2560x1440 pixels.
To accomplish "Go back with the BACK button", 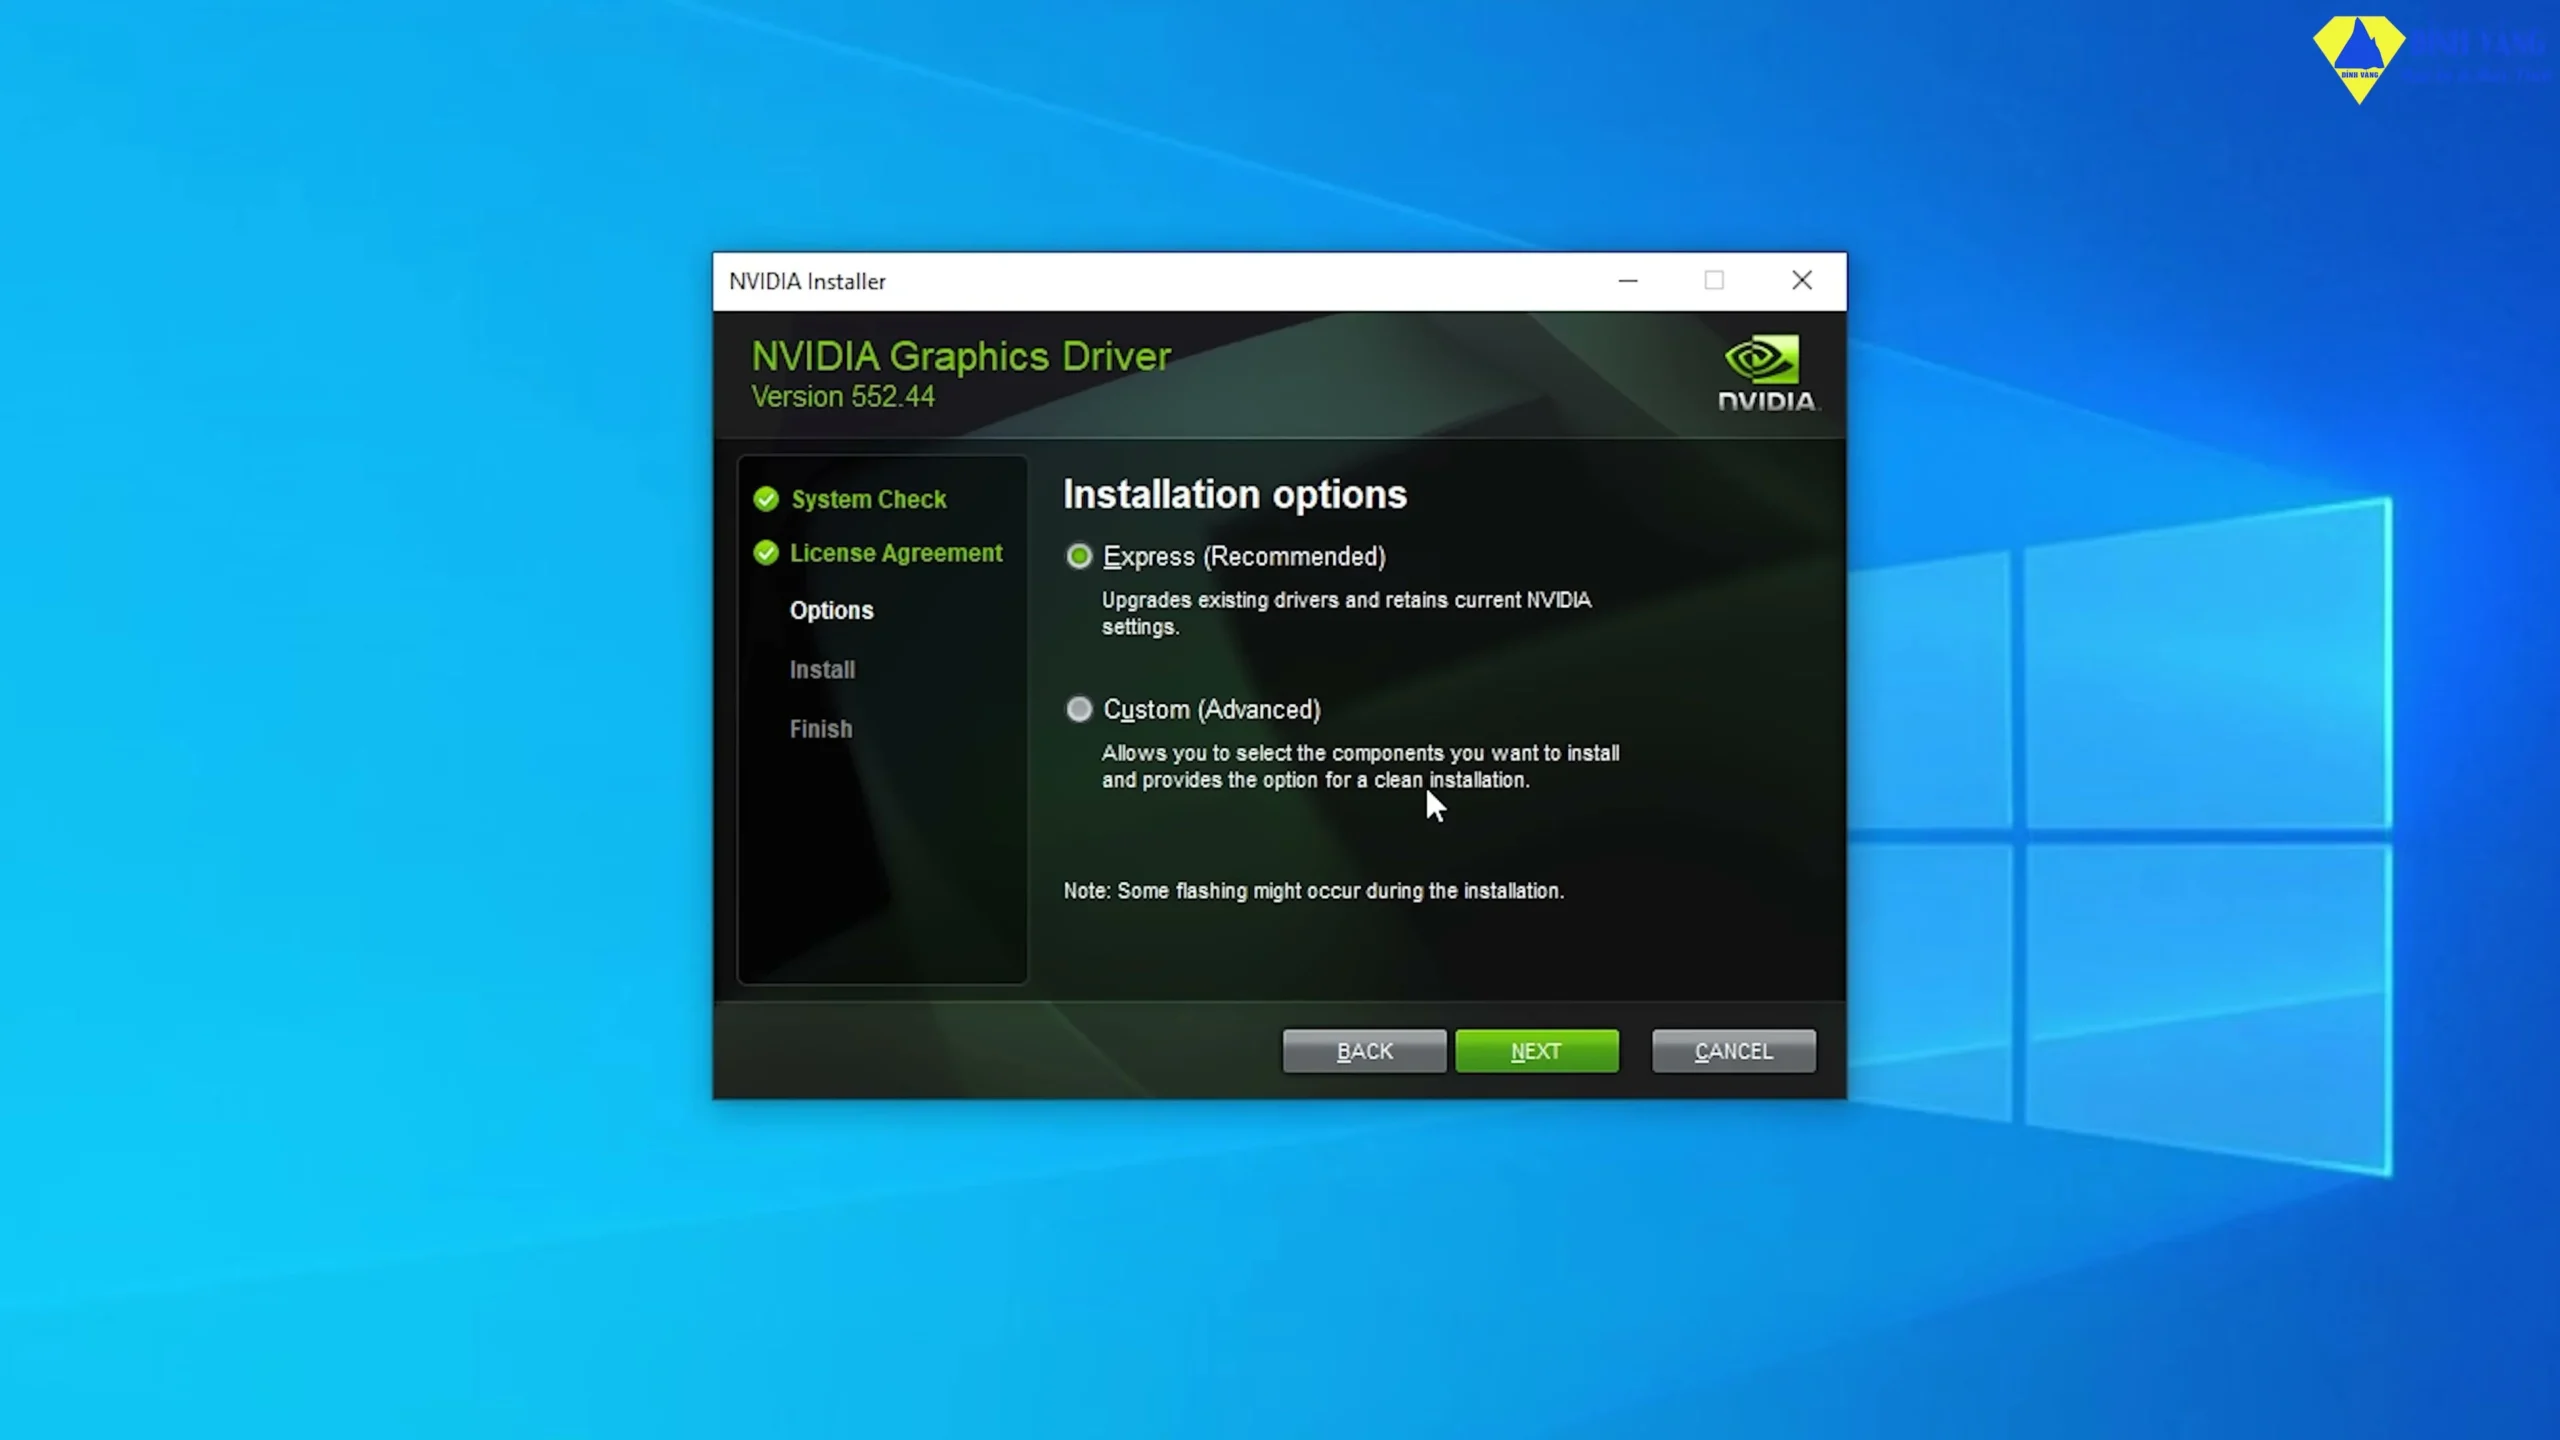I will click(1364, 1051).
